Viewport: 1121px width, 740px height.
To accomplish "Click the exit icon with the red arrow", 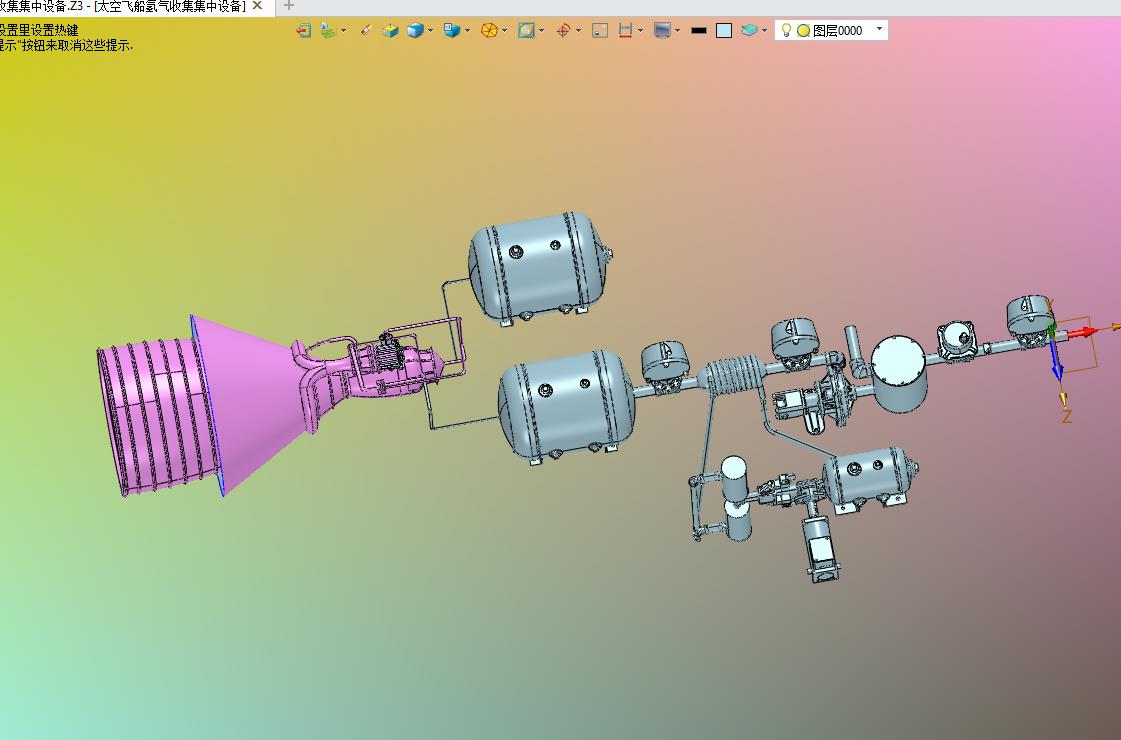I will (x=304, y=31).
